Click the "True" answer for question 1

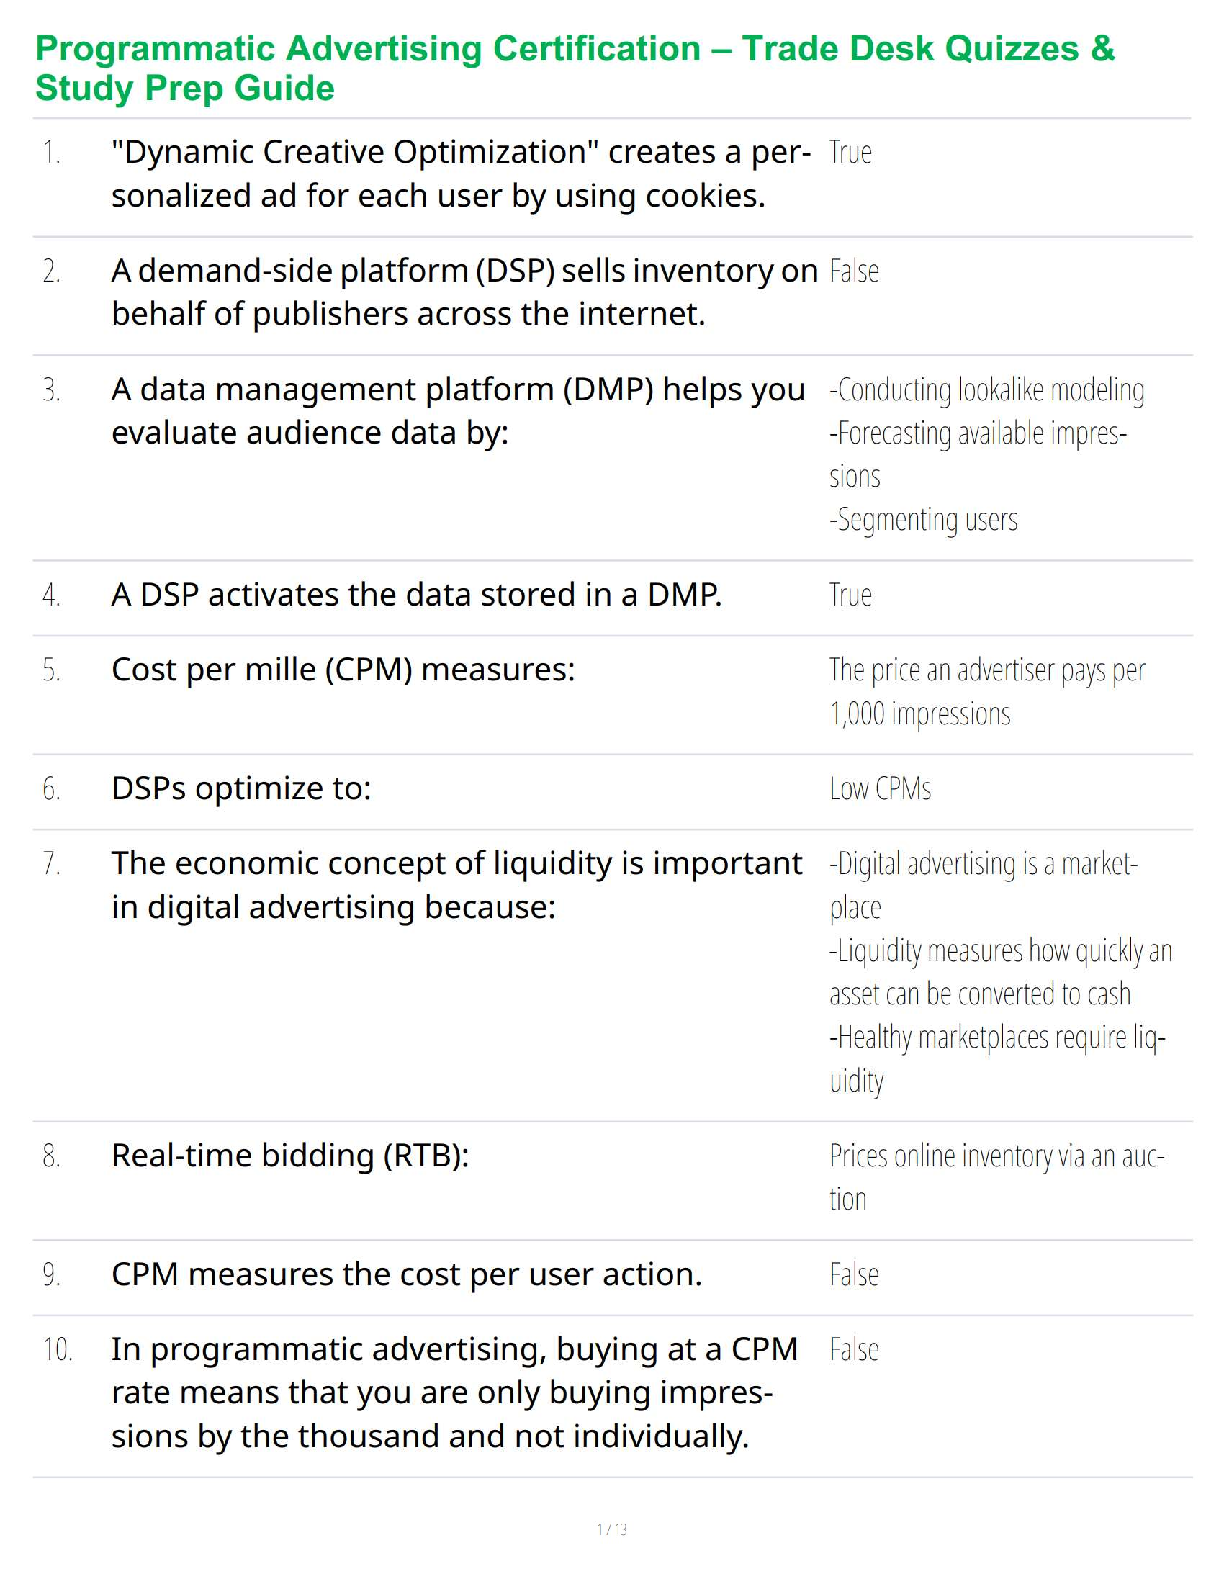850,153
